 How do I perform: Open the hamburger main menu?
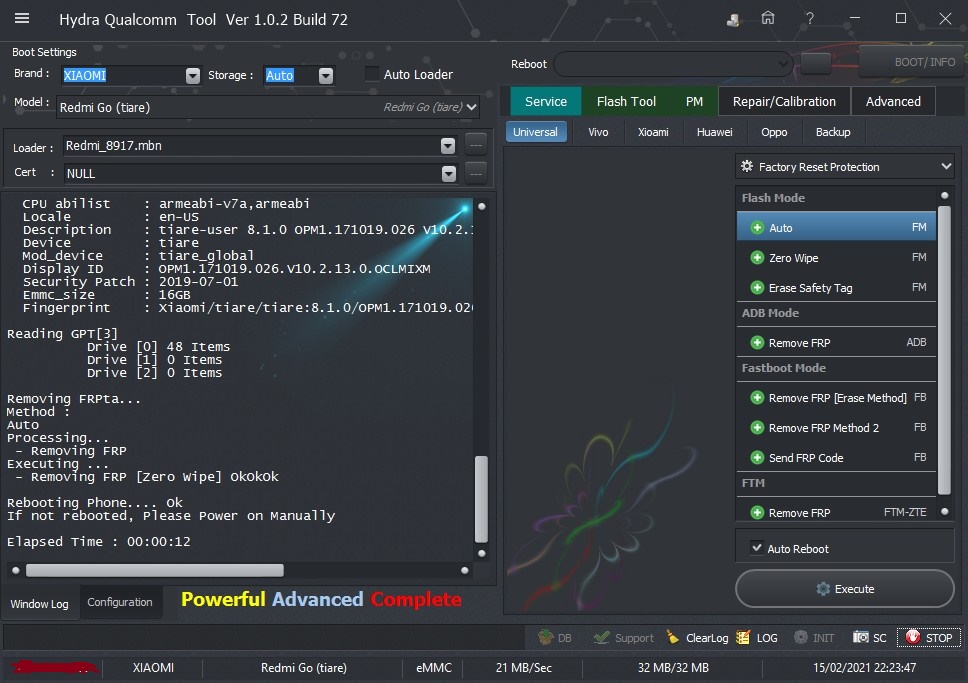point(22,19)
